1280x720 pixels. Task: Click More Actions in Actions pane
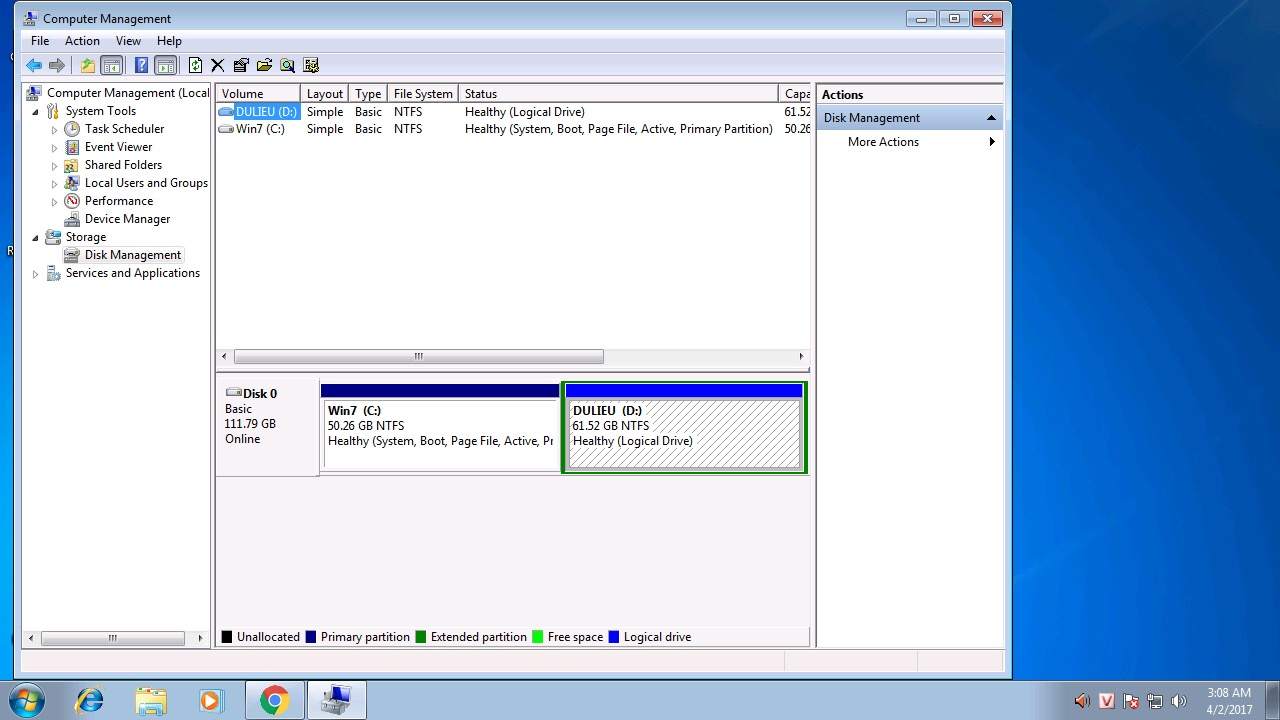(x=883, y=142)
